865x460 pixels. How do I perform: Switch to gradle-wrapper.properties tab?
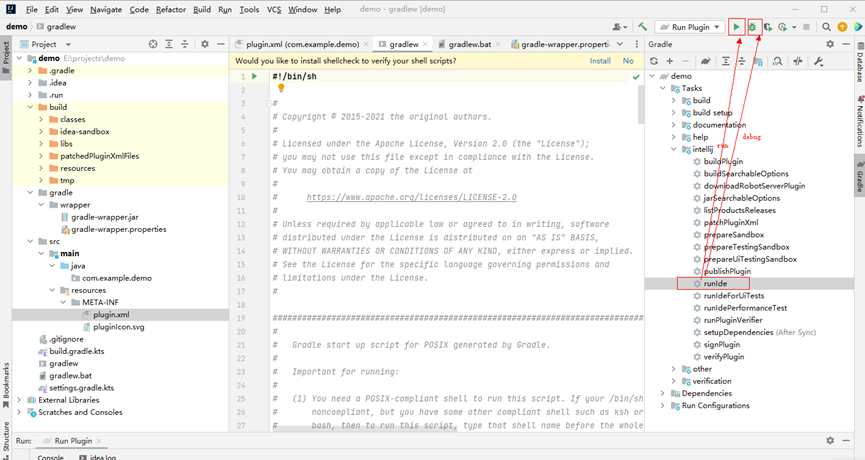[560, 44]
